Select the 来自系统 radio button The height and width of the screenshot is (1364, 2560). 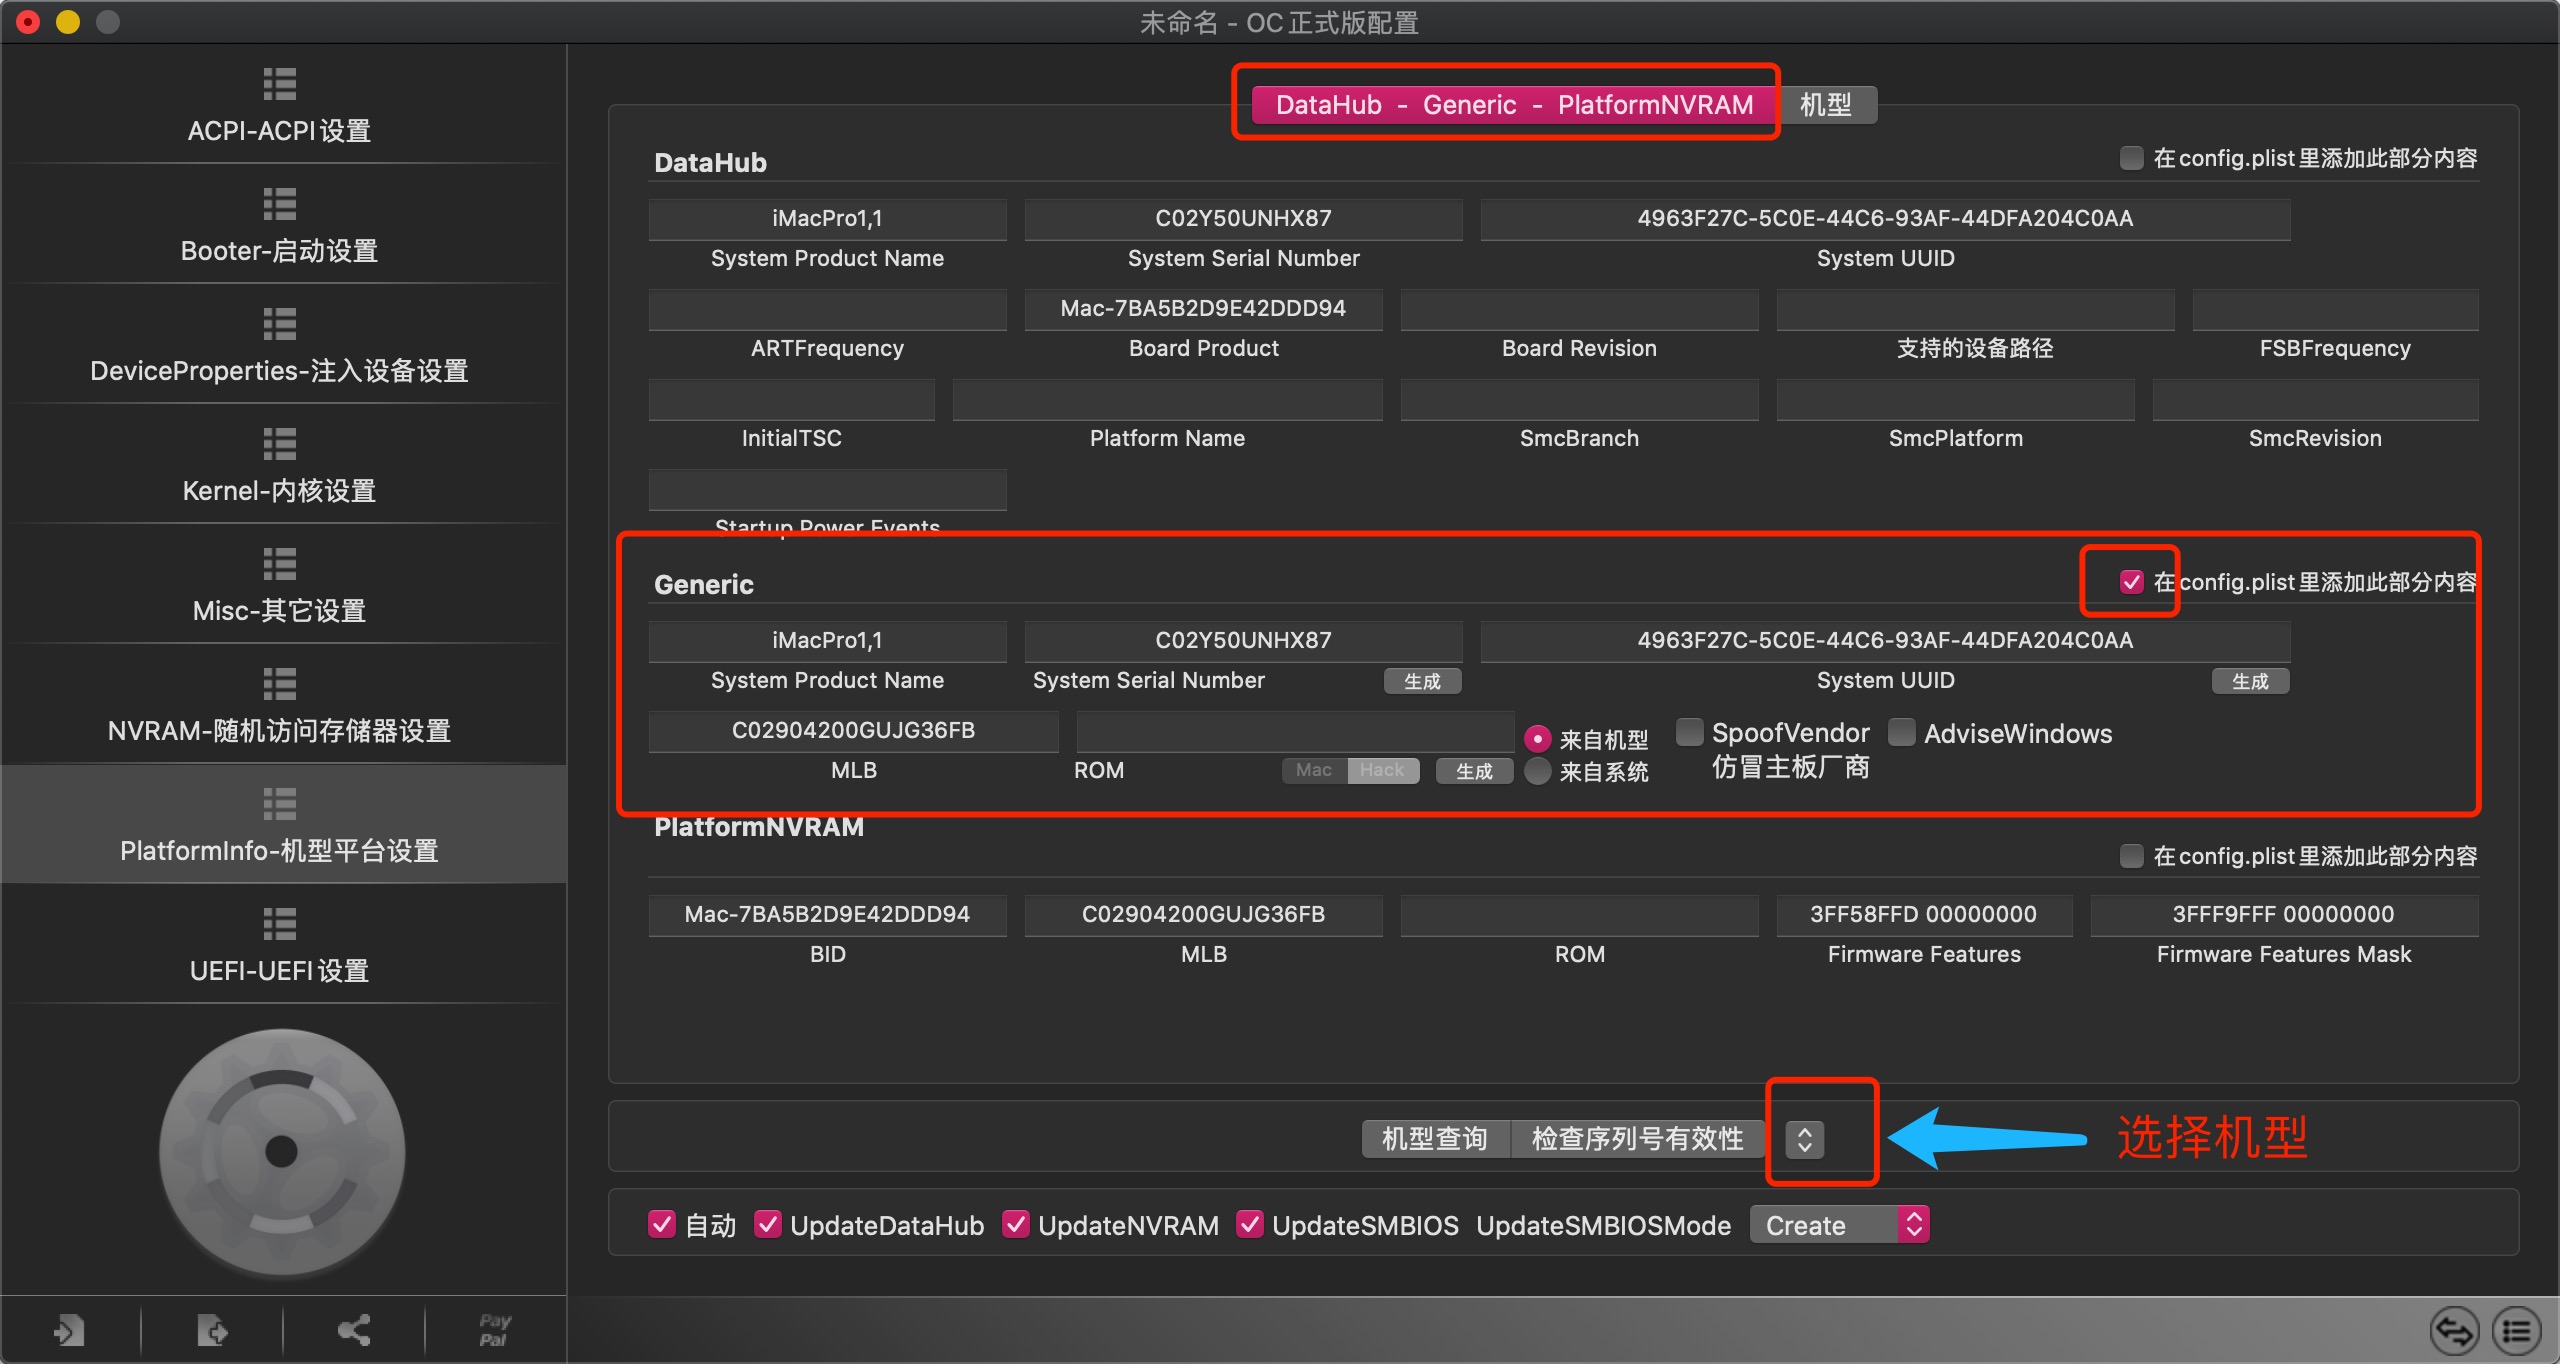pyautogui.click(x=1538, y=772)
